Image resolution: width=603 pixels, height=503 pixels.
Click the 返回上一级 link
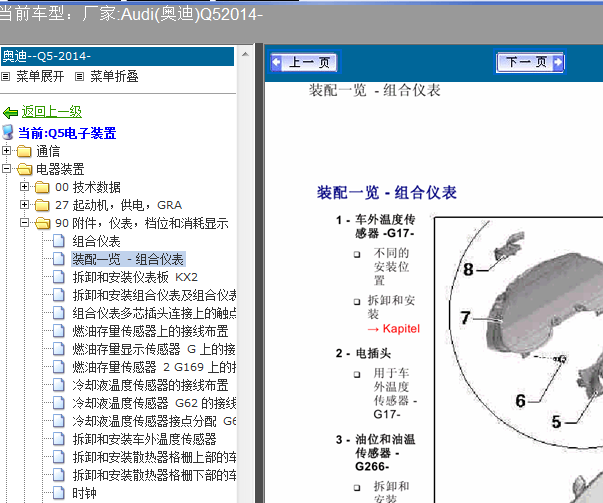pyautogui.click(x=52, y=112)
